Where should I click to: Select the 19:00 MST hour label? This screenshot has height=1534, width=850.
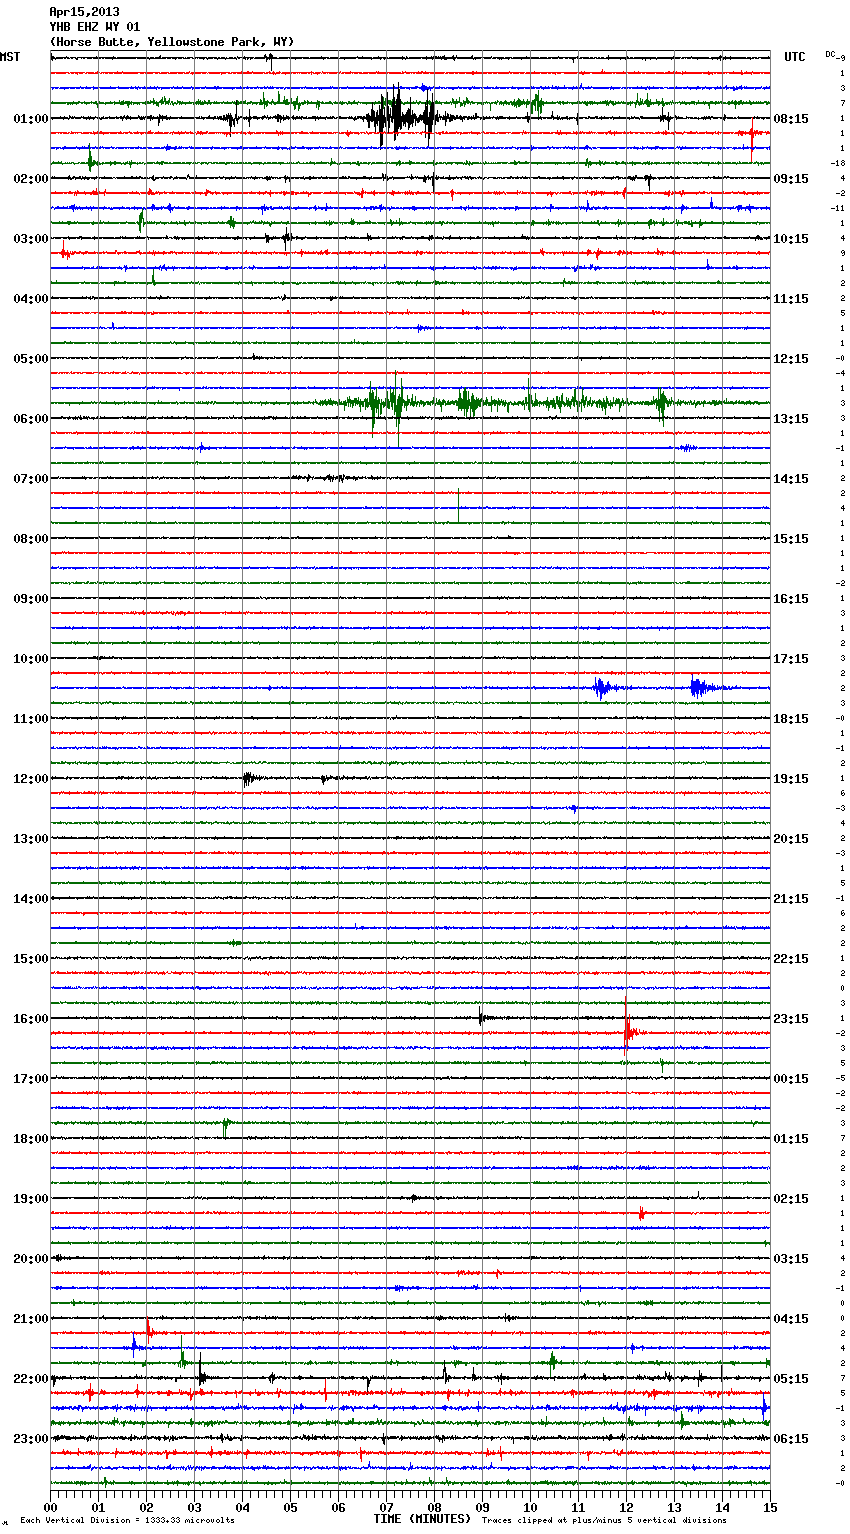(31, 1199)
